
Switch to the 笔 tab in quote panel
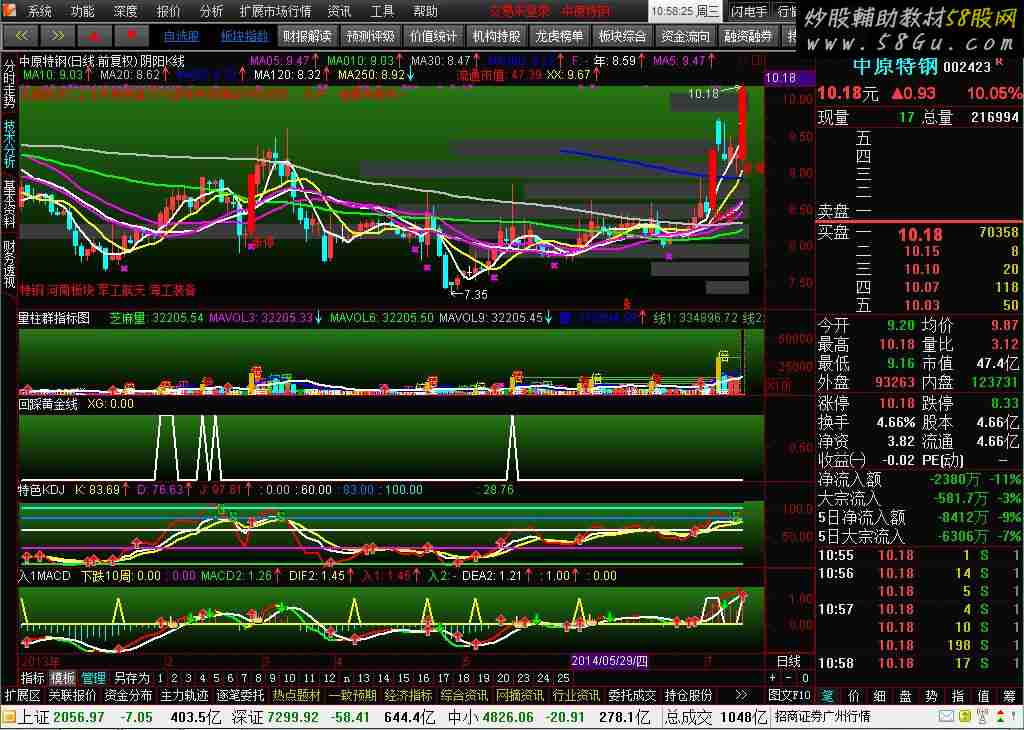827,695
